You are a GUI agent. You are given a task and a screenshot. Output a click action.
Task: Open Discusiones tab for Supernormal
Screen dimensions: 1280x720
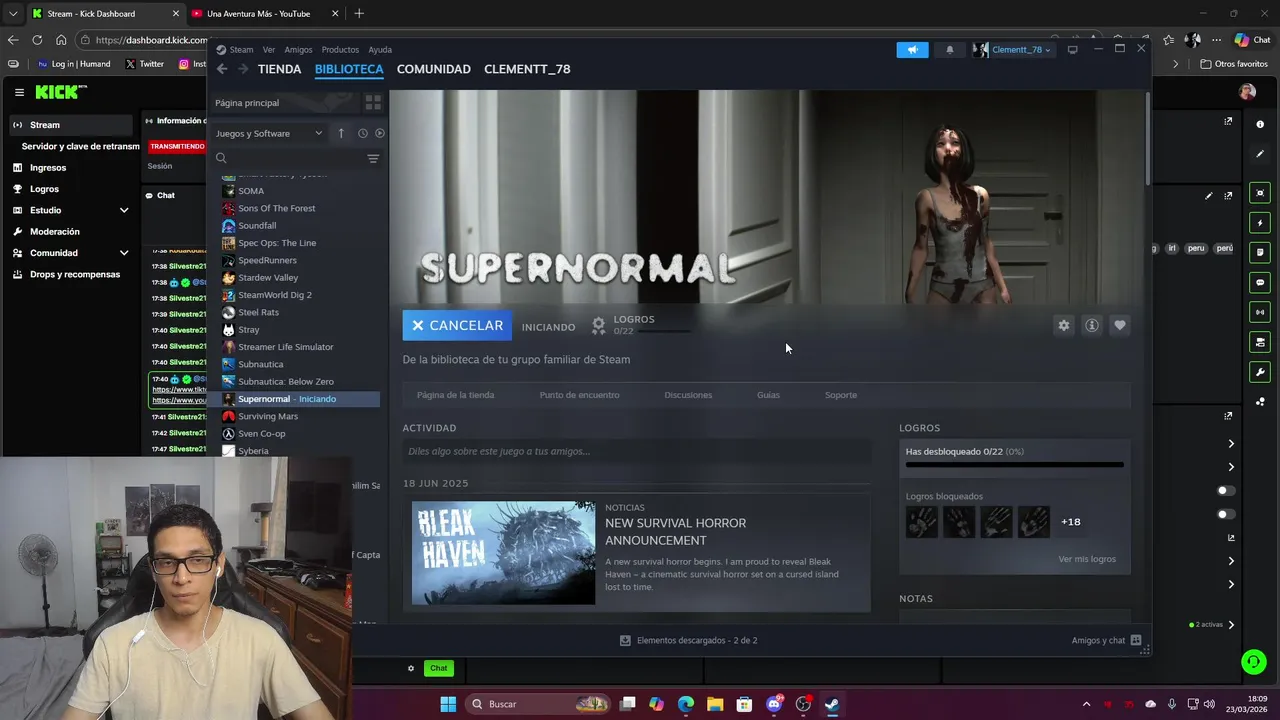click(x=688, y=395)
